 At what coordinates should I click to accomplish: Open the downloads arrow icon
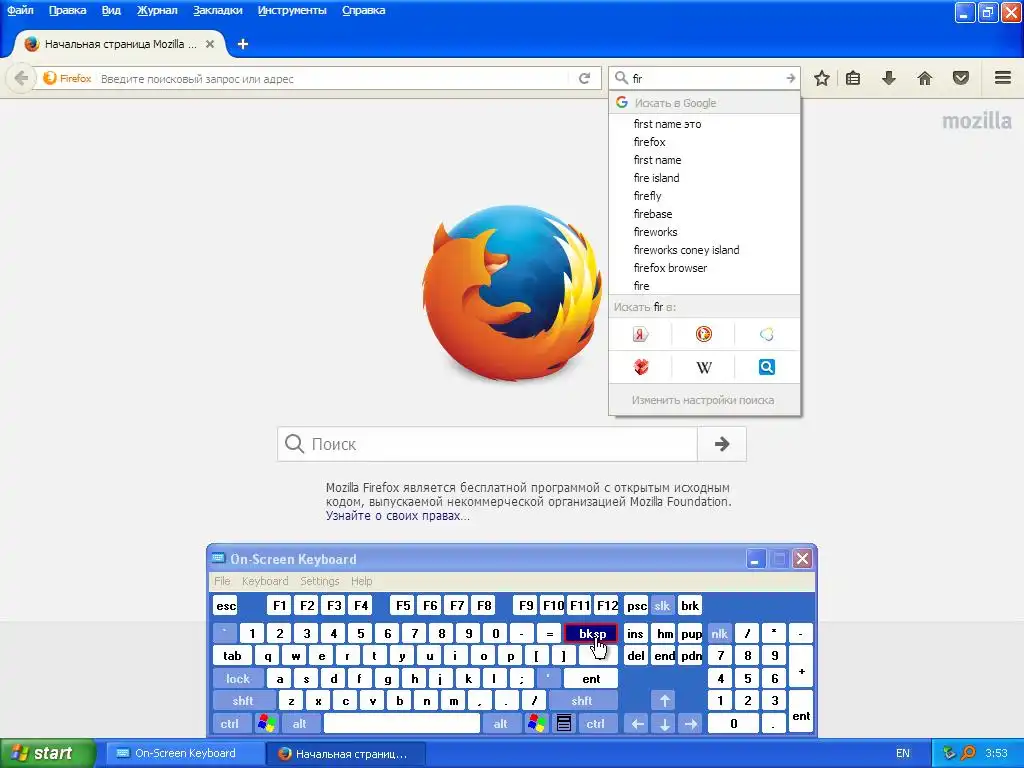889,78
